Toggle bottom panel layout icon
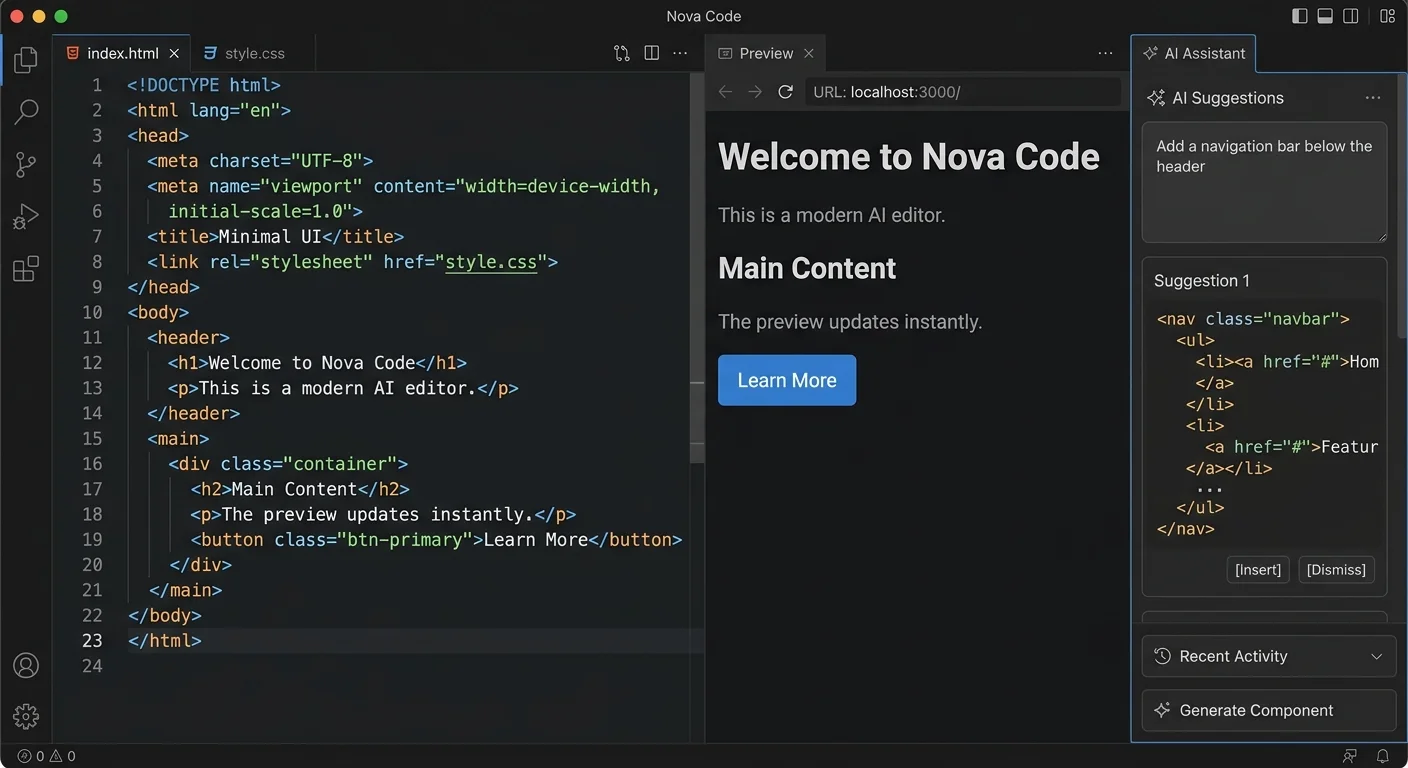The height and width of the screenshot is (768, 1408). point(1326,16)
